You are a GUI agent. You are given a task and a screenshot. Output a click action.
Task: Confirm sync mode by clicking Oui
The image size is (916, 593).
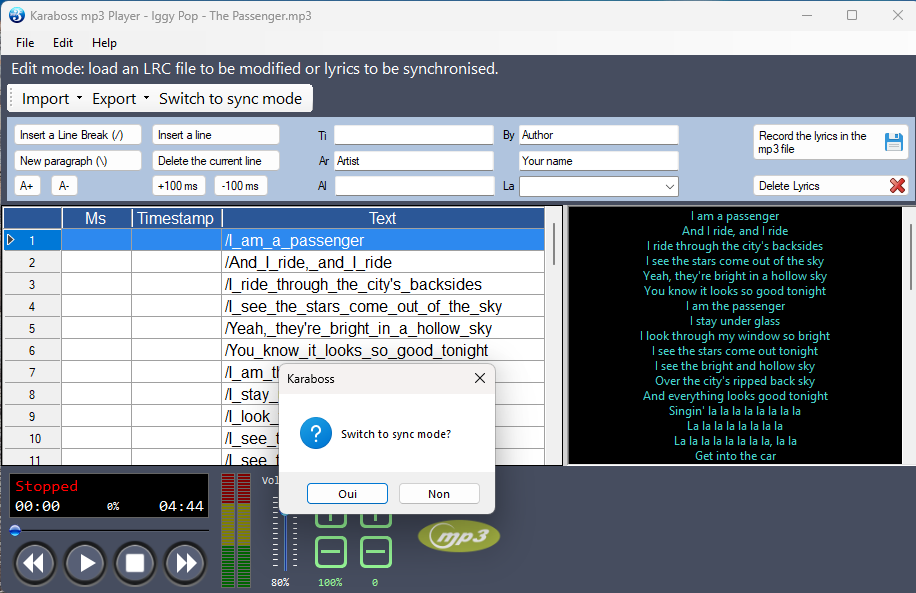click(347, 494)
